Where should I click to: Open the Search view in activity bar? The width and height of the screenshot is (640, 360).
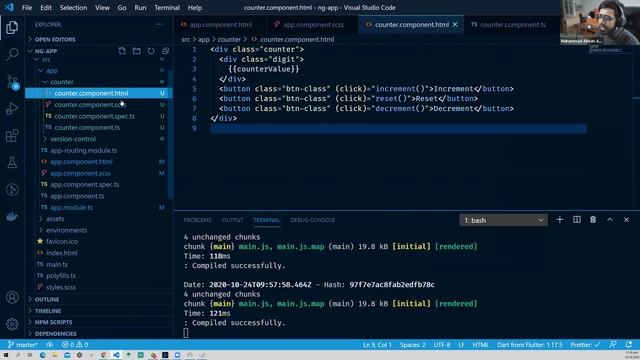[x=12, y=54]
